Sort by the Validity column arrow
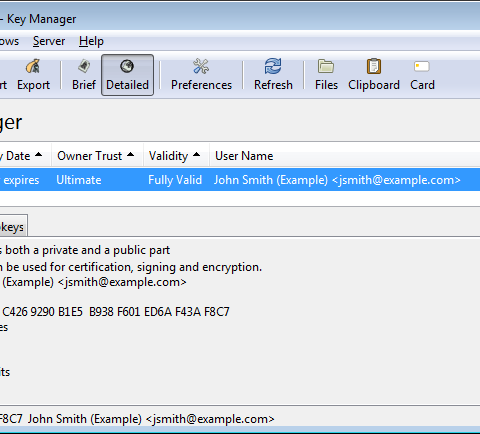The image size is (480, 434). tap(196, 154)
